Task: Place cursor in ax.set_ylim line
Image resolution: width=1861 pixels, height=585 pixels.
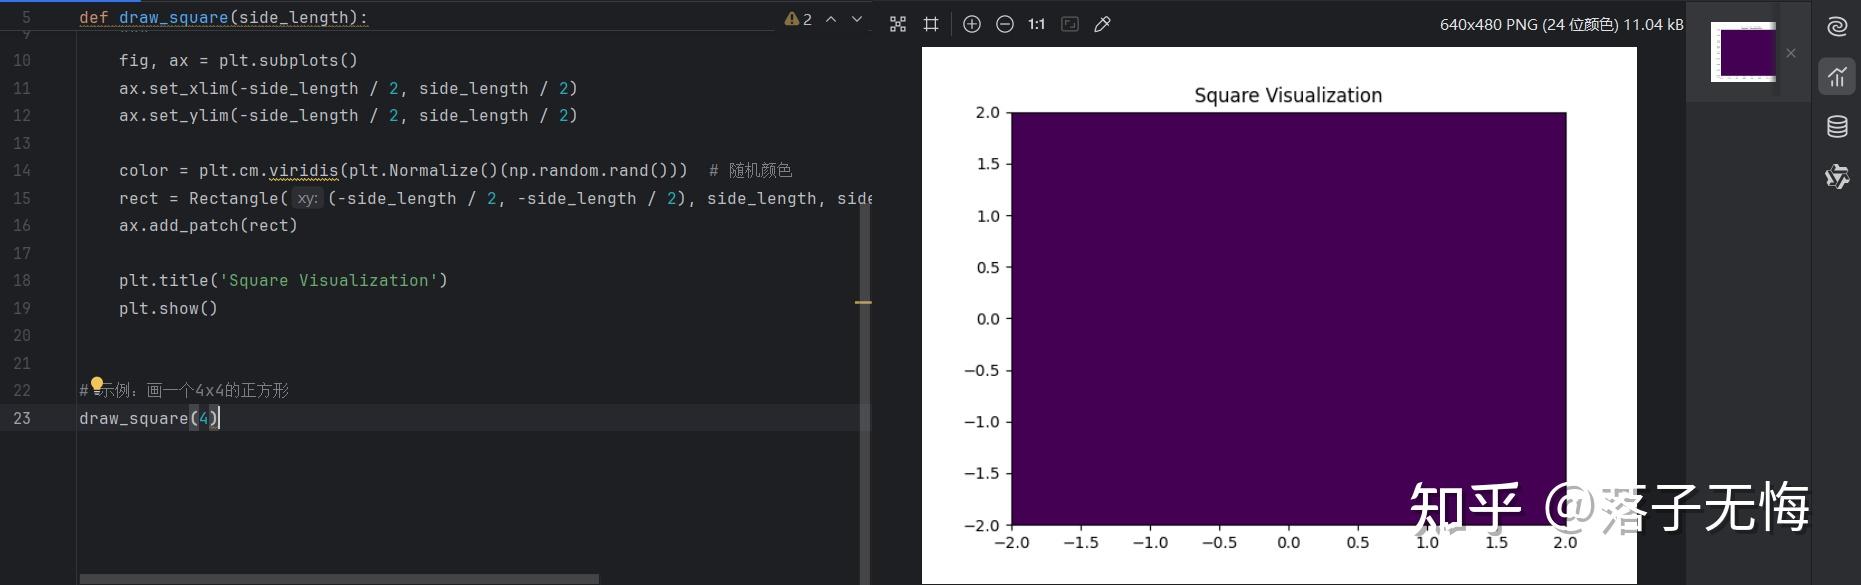Action: (348, 116)
